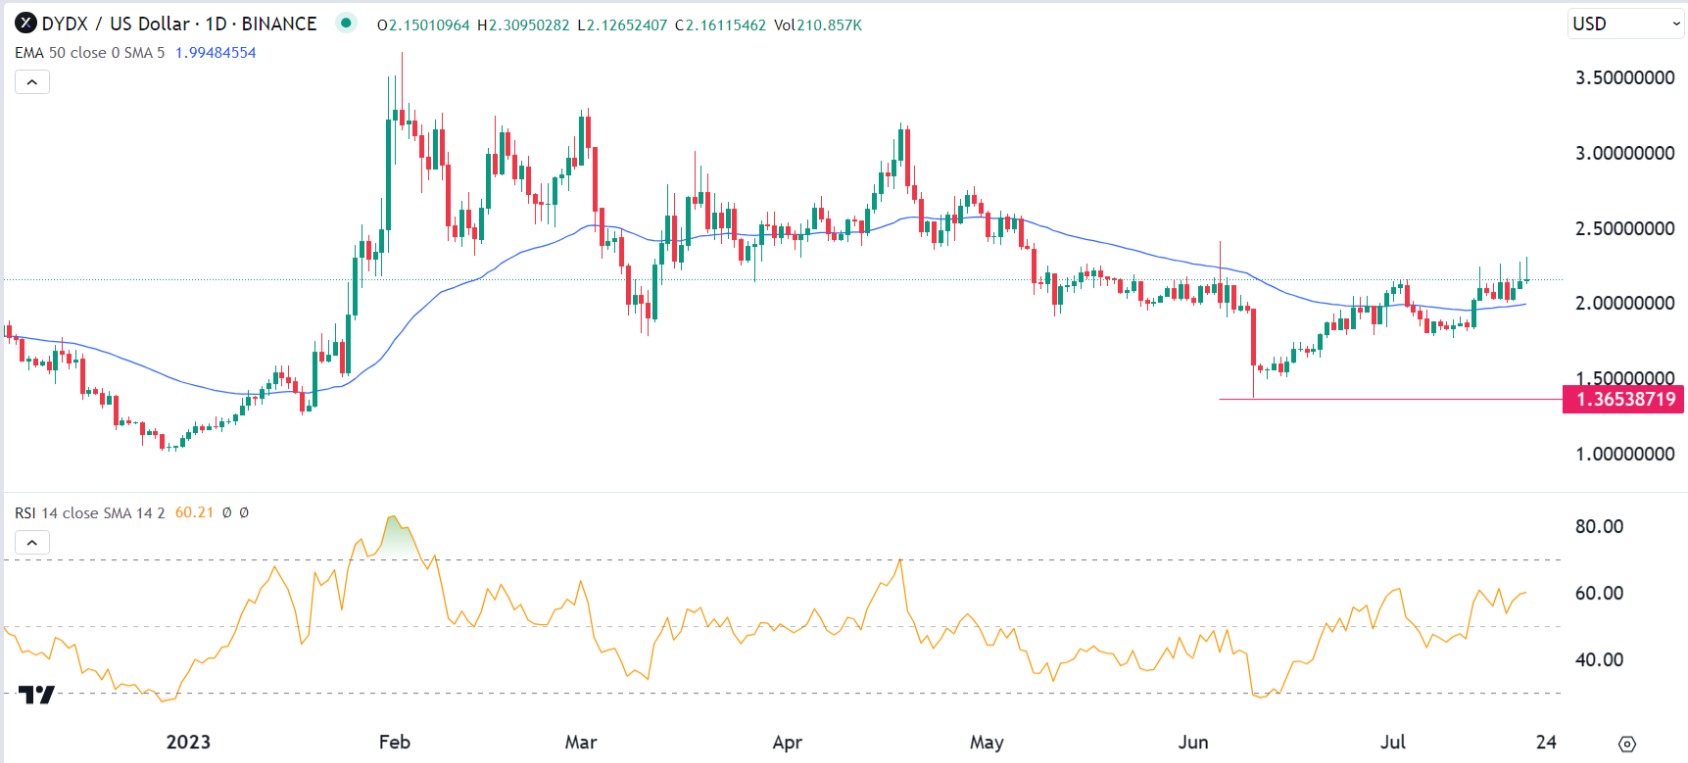Click the Mar time axis label

point(581,742)
